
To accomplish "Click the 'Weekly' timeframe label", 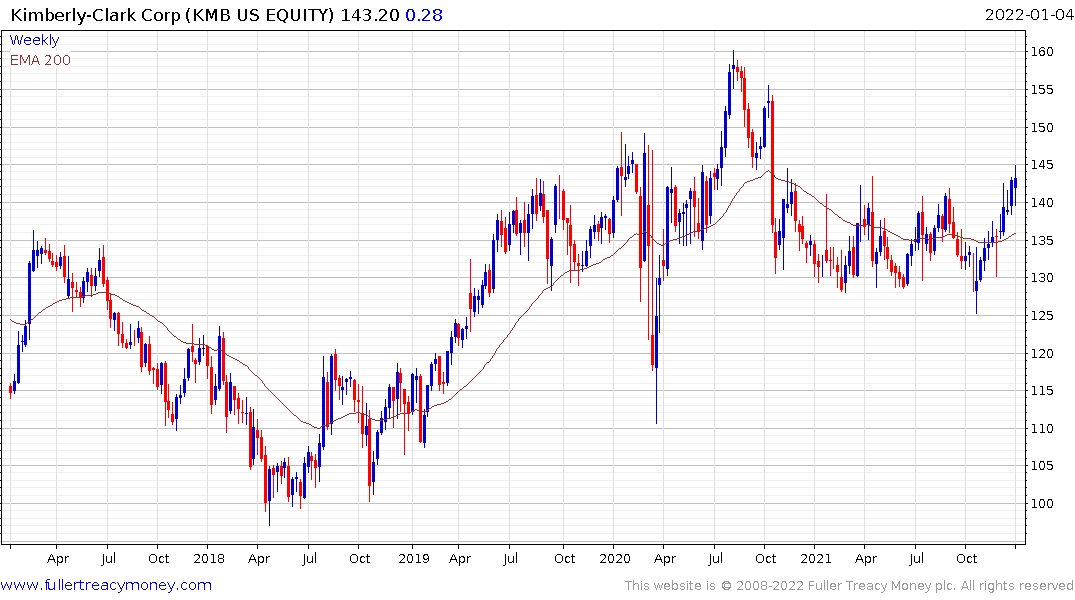I will 34,40.
